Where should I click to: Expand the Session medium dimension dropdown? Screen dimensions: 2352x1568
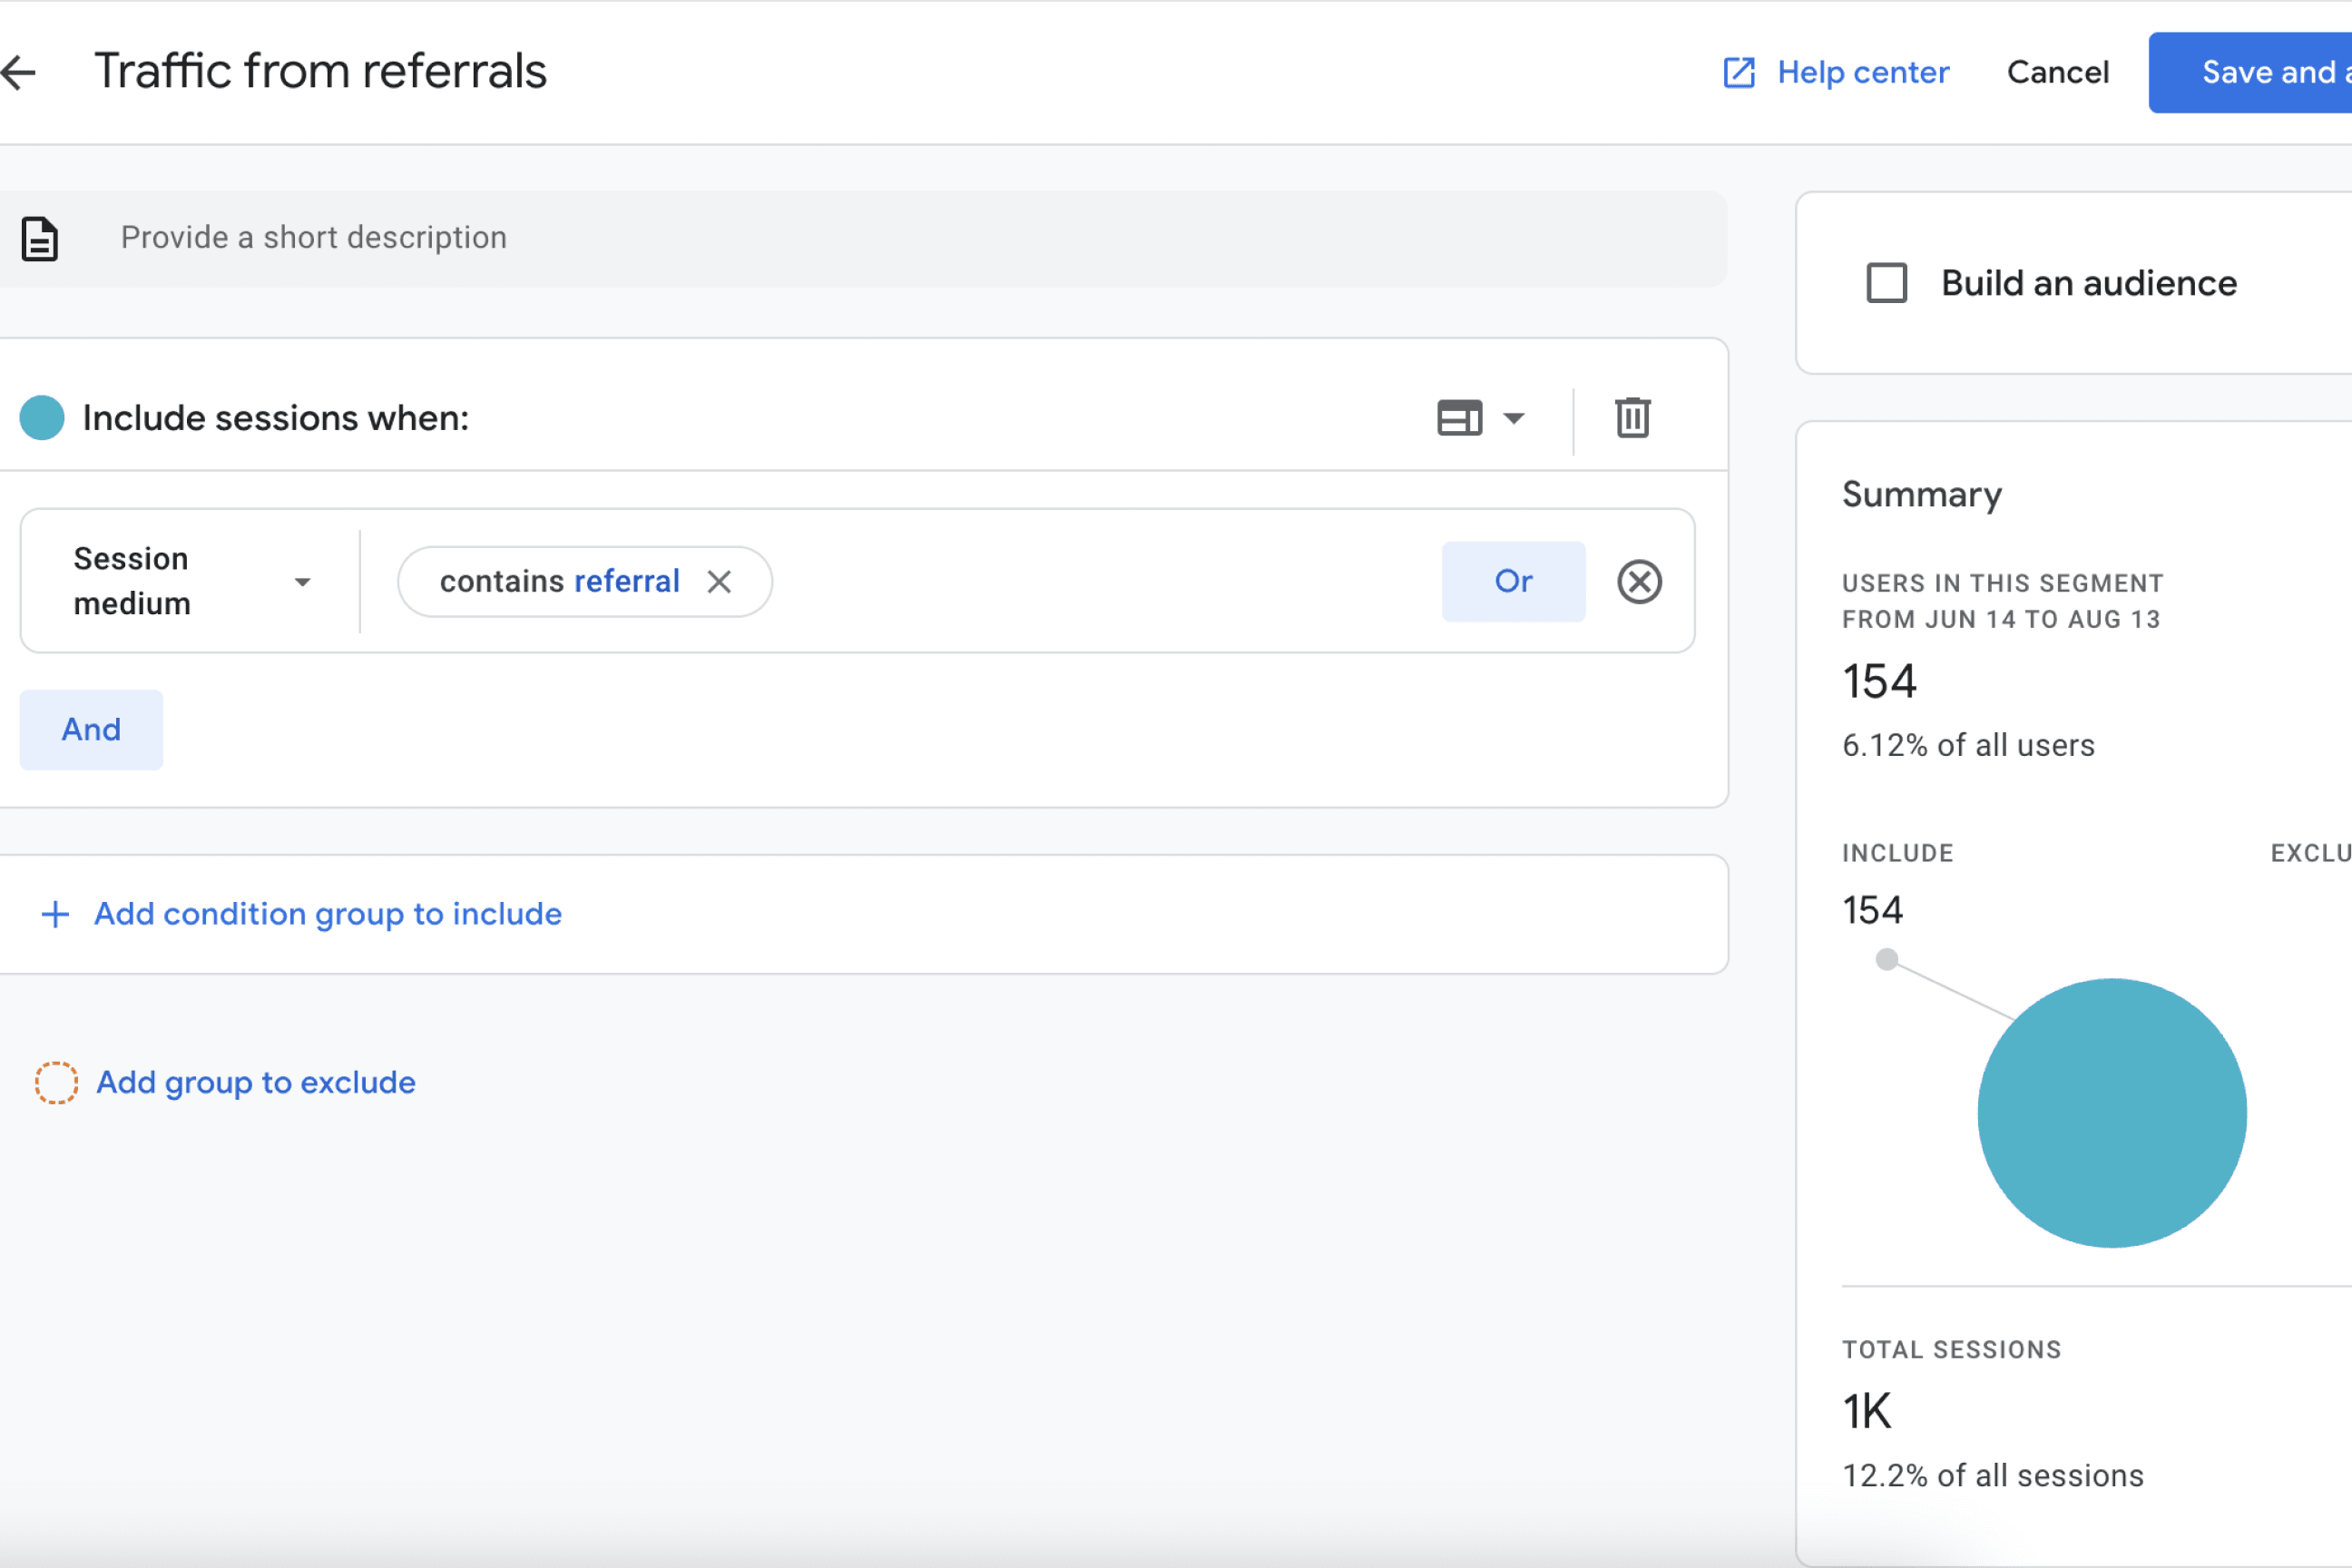(x=302, y=581)
